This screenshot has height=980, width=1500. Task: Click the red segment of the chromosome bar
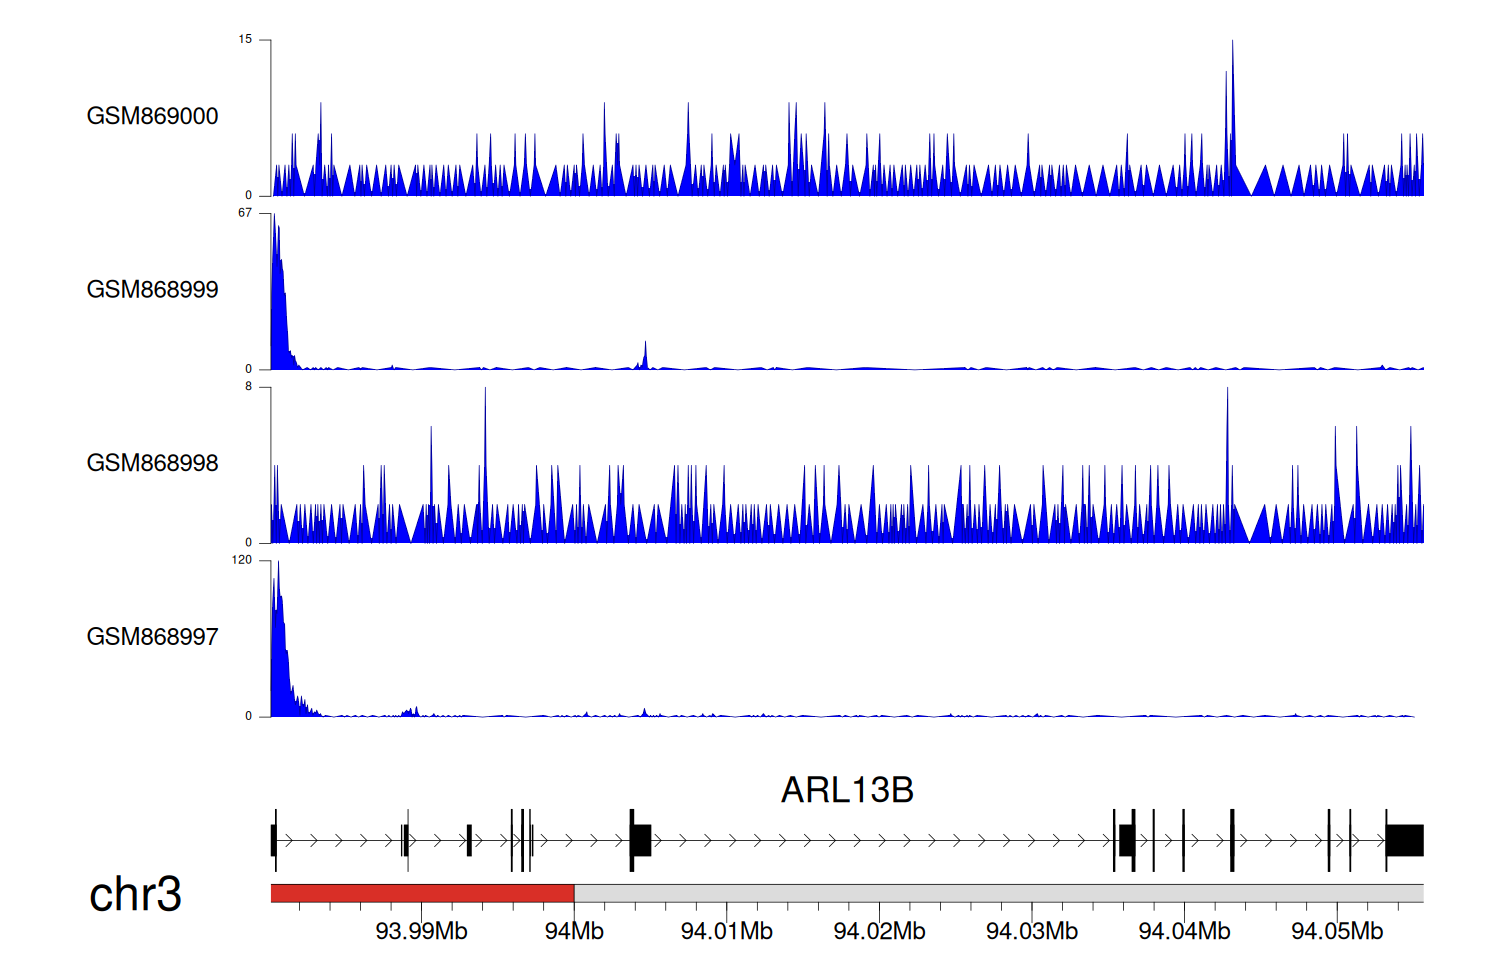(x=422, y=893)
